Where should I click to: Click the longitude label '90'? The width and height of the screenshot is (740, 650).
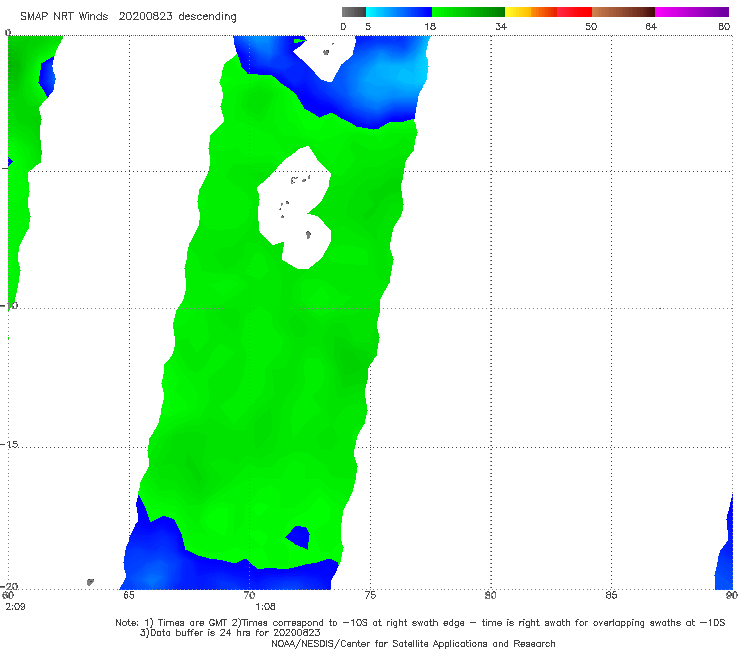coord(732,595)
